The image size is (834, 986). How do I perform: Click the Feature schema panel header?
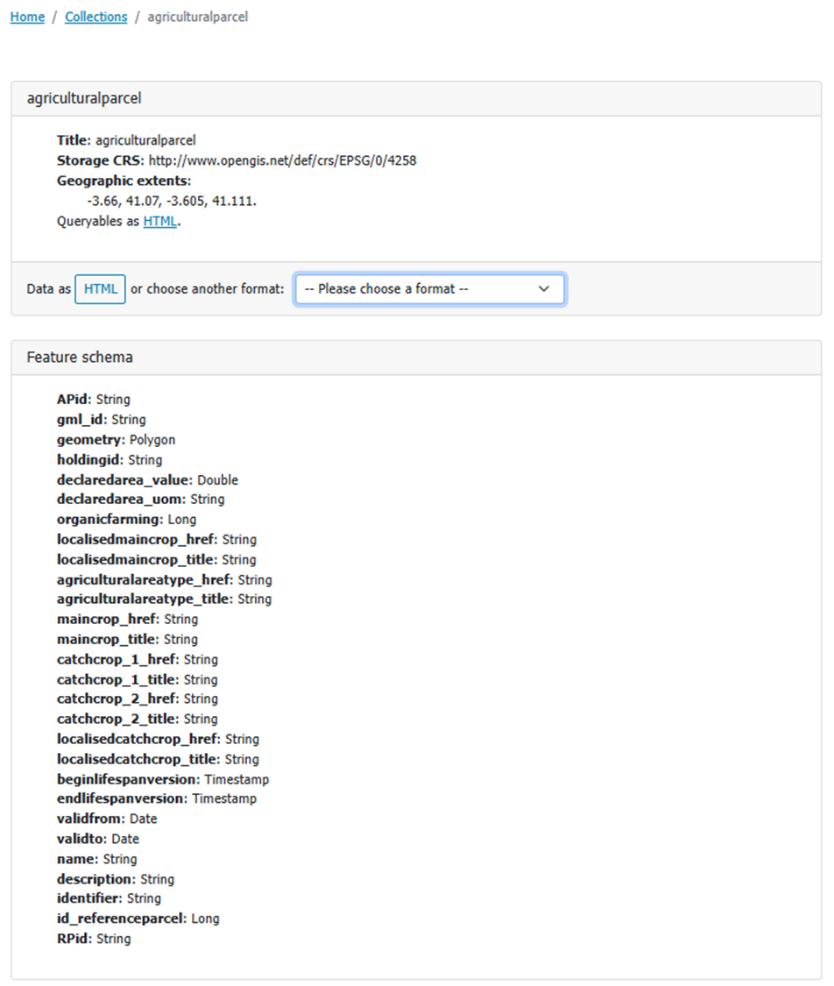79,357
